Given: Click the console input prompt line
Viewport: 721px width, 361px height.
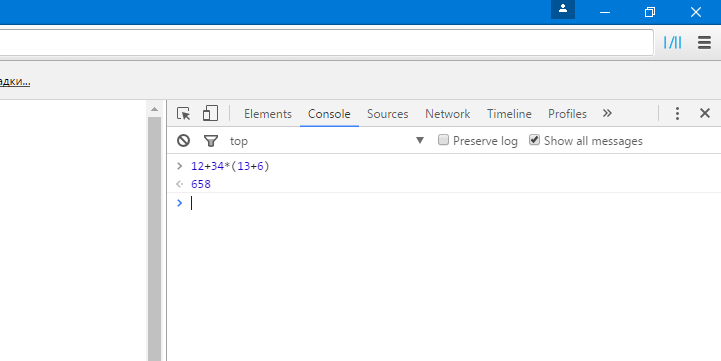Looking at the screenshot, I should (x=444, y=203).
